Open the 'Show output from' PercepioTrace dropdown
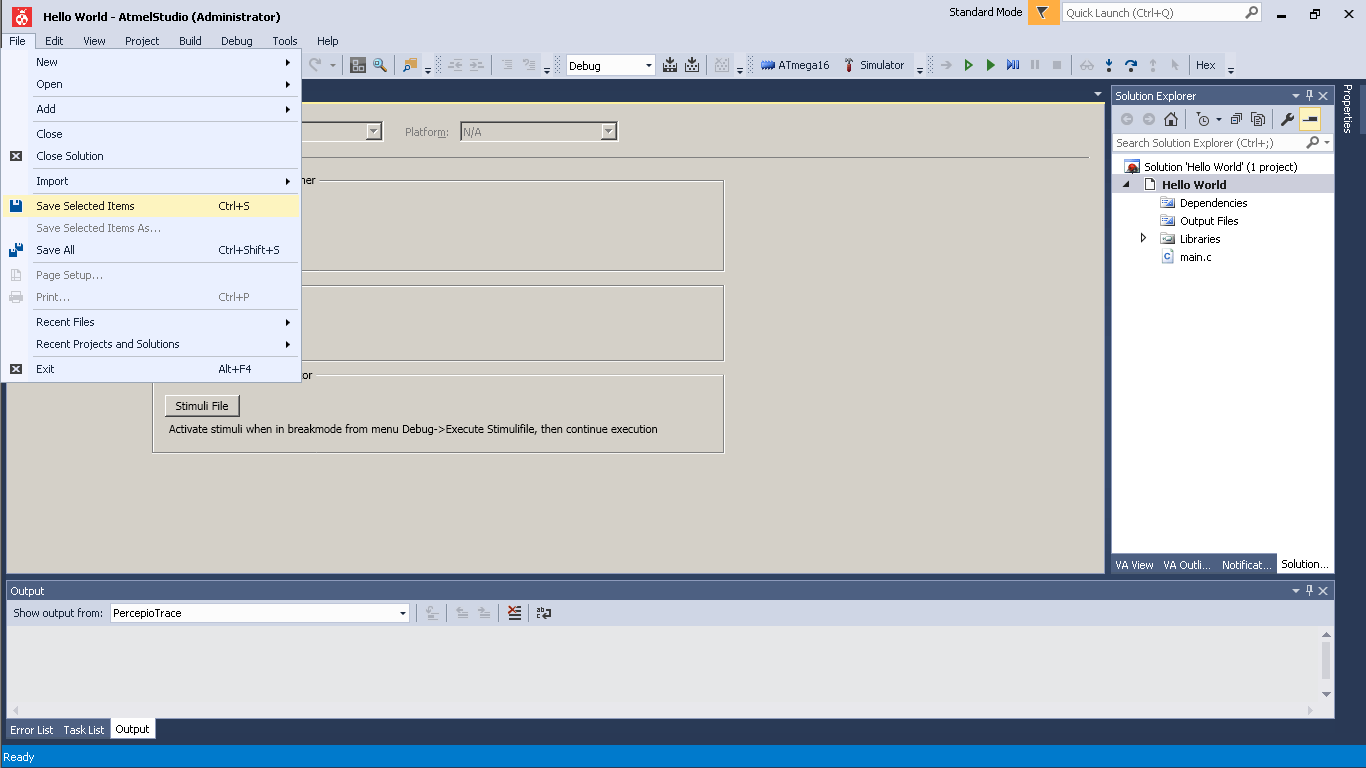 pyautogui.click(x=259, y=613)
